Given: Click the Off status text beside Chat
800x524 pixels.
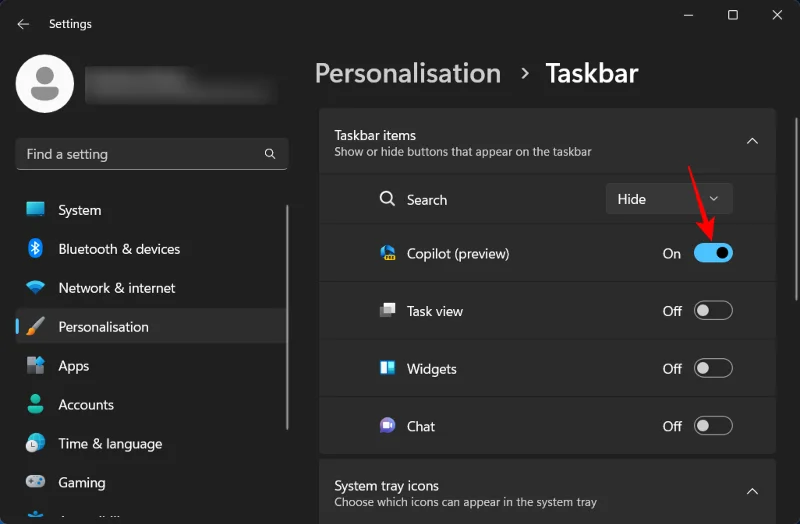Looking at the screenshot, I should tap(672, 426).
